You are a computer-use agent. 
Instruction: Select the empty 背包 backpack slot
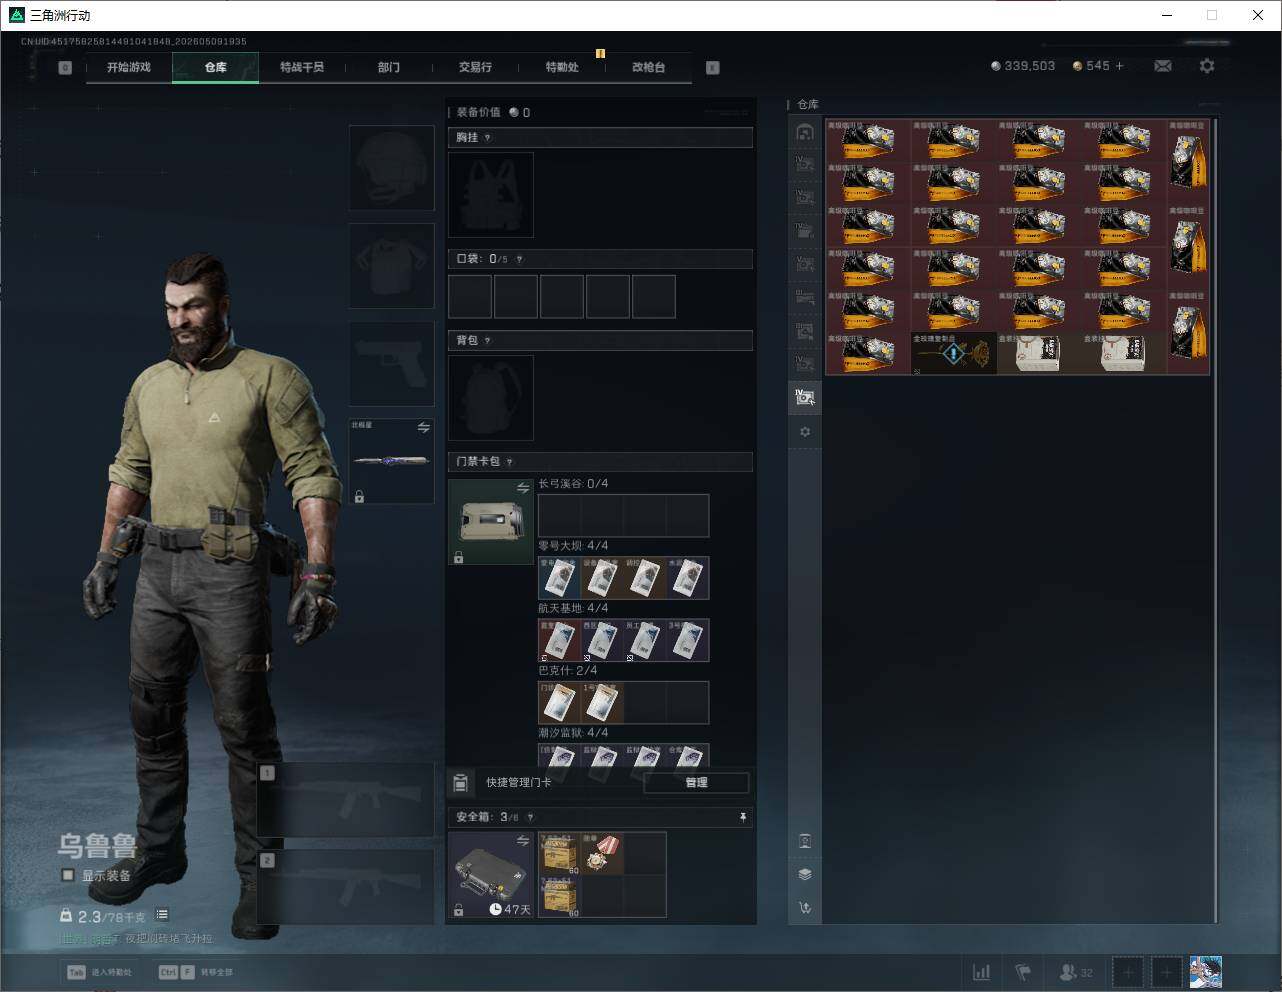click(491, 398)
